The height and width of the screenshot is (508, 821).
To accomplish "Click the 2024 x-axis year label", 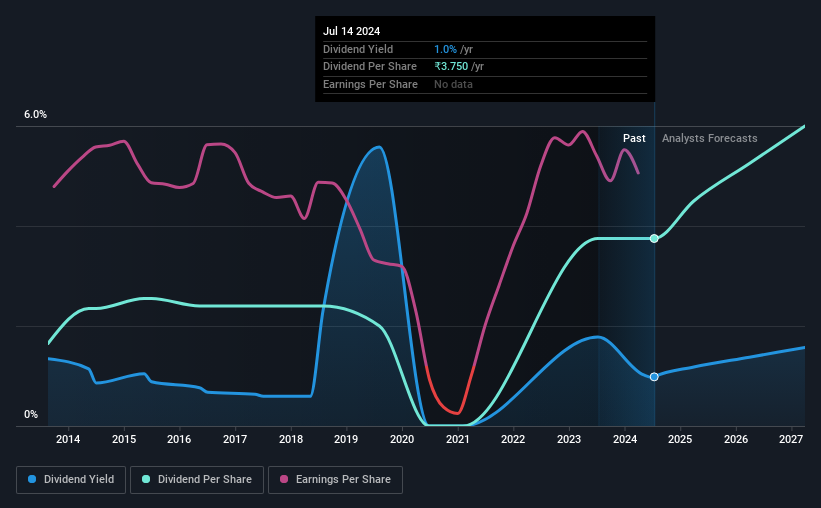I will 625,439.
